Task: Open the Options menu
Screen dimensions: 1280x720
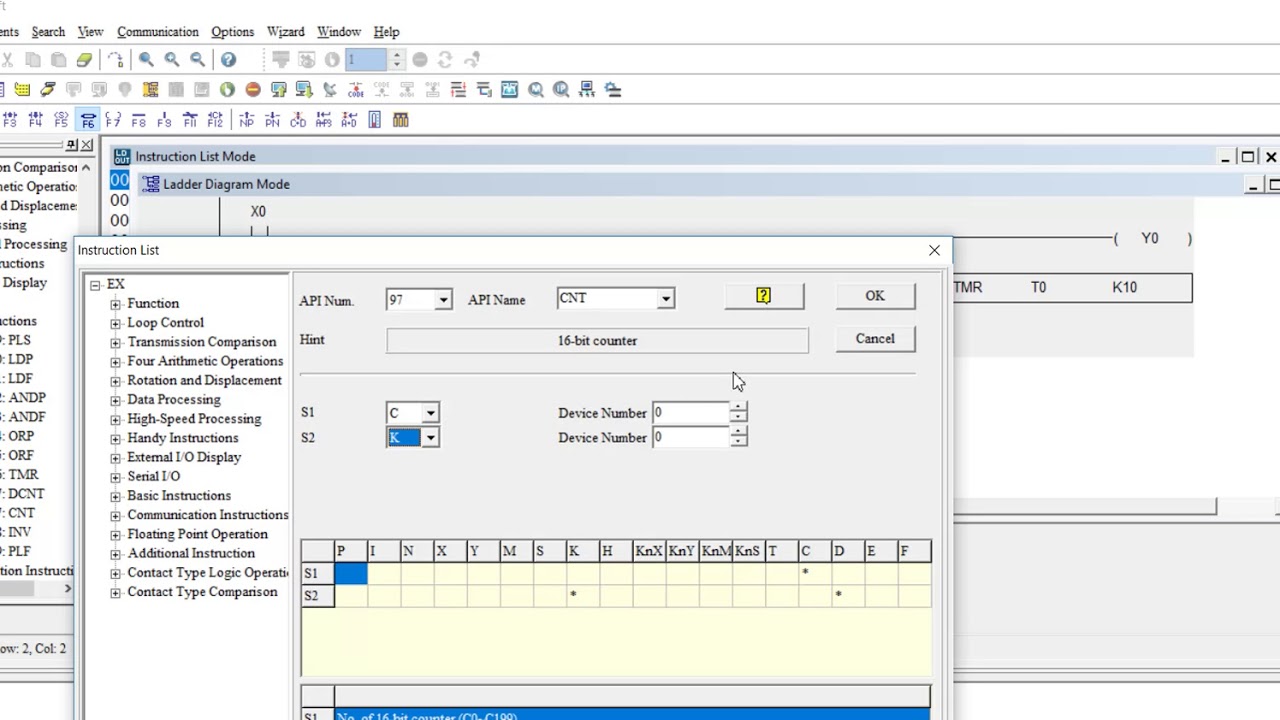Action: coord(232,32)
